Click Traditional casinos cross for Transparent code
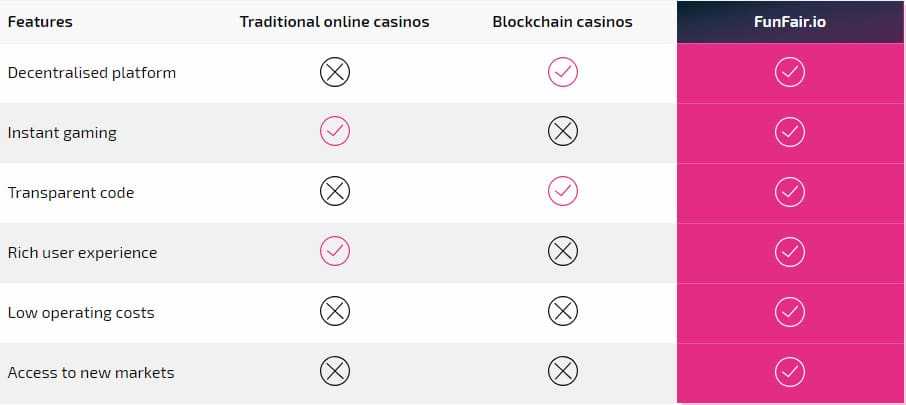The height and width of the screenshot is (405, 906). [x=335, y=191]
